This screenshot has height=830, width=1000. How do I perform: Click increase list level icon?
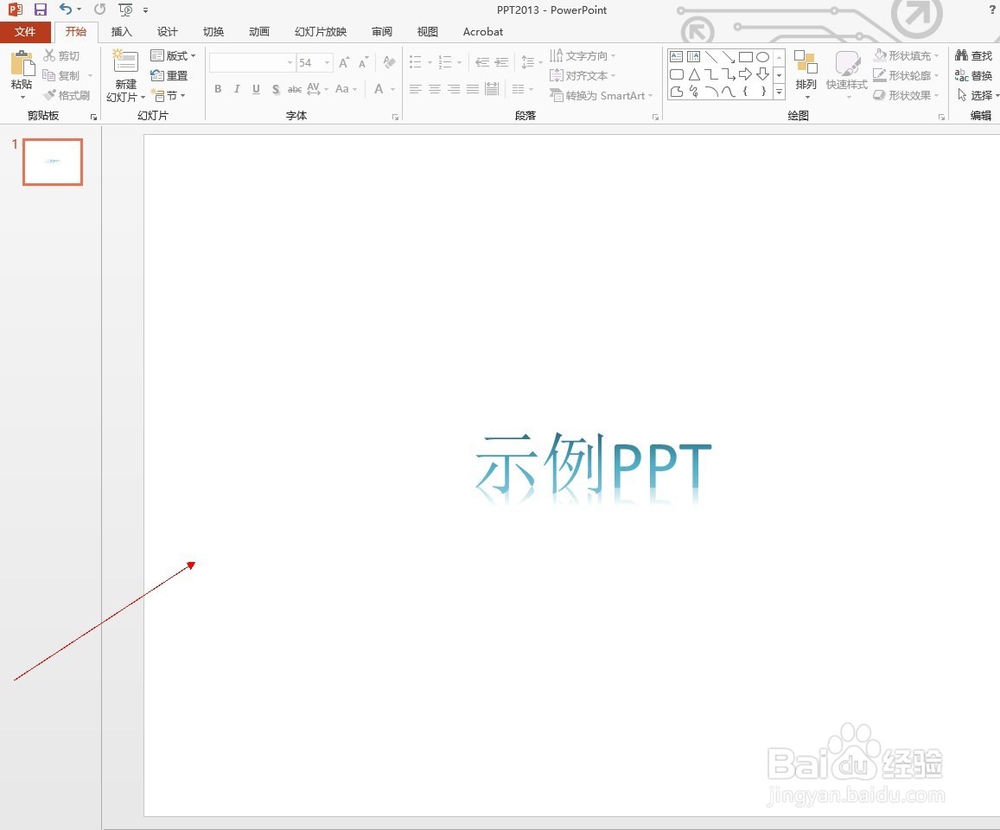point(502,63)
